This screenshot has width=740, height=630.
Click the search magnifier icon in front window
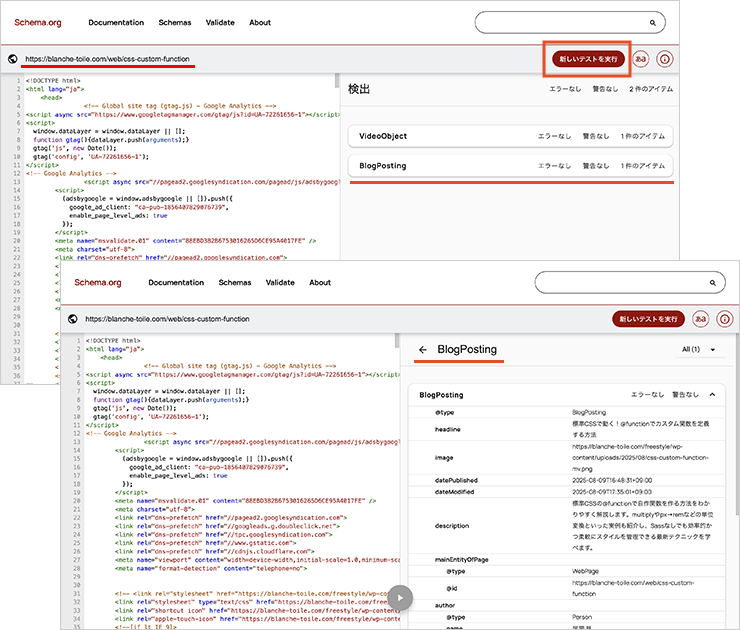tap(713, 283)
